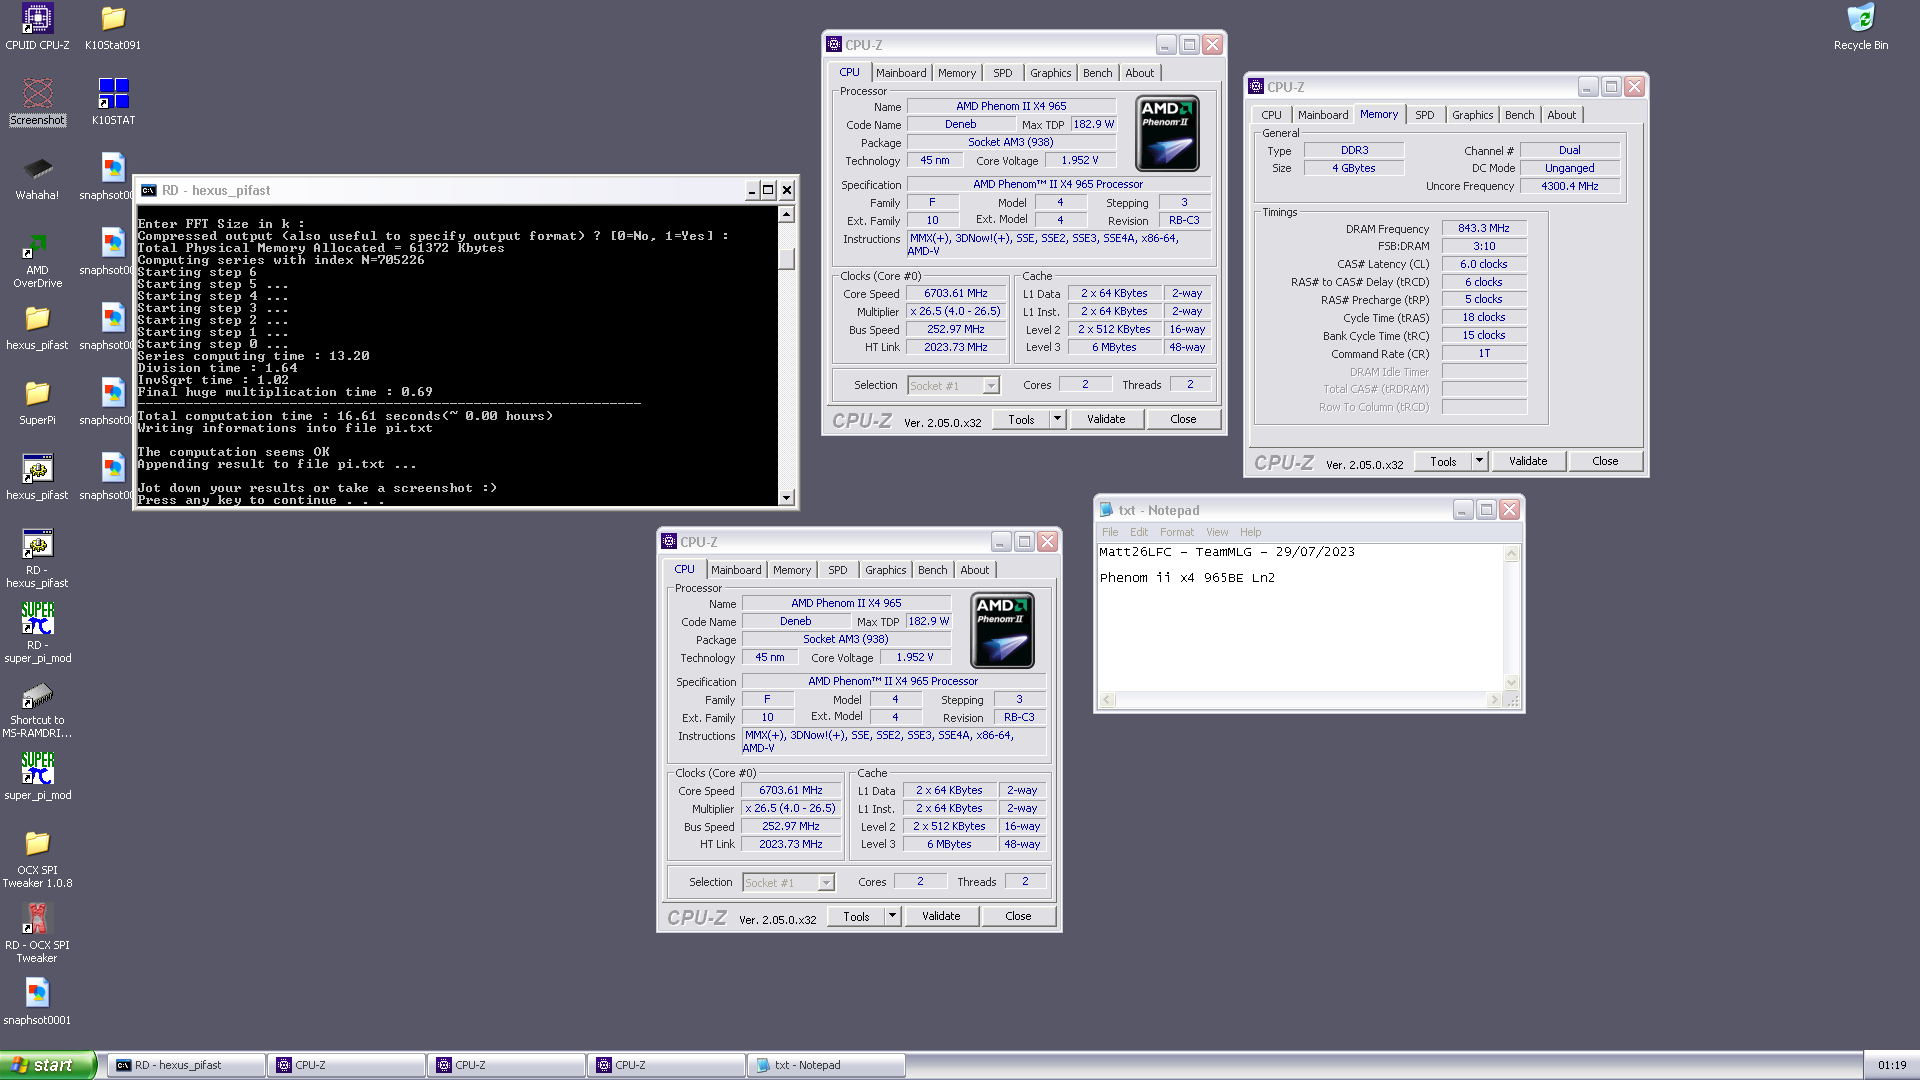Open the hexus_pifast application icon below SuperPi
The width and height of the screenshot is (1920, 1080).
pyautogui.click(x=37, y=477)
